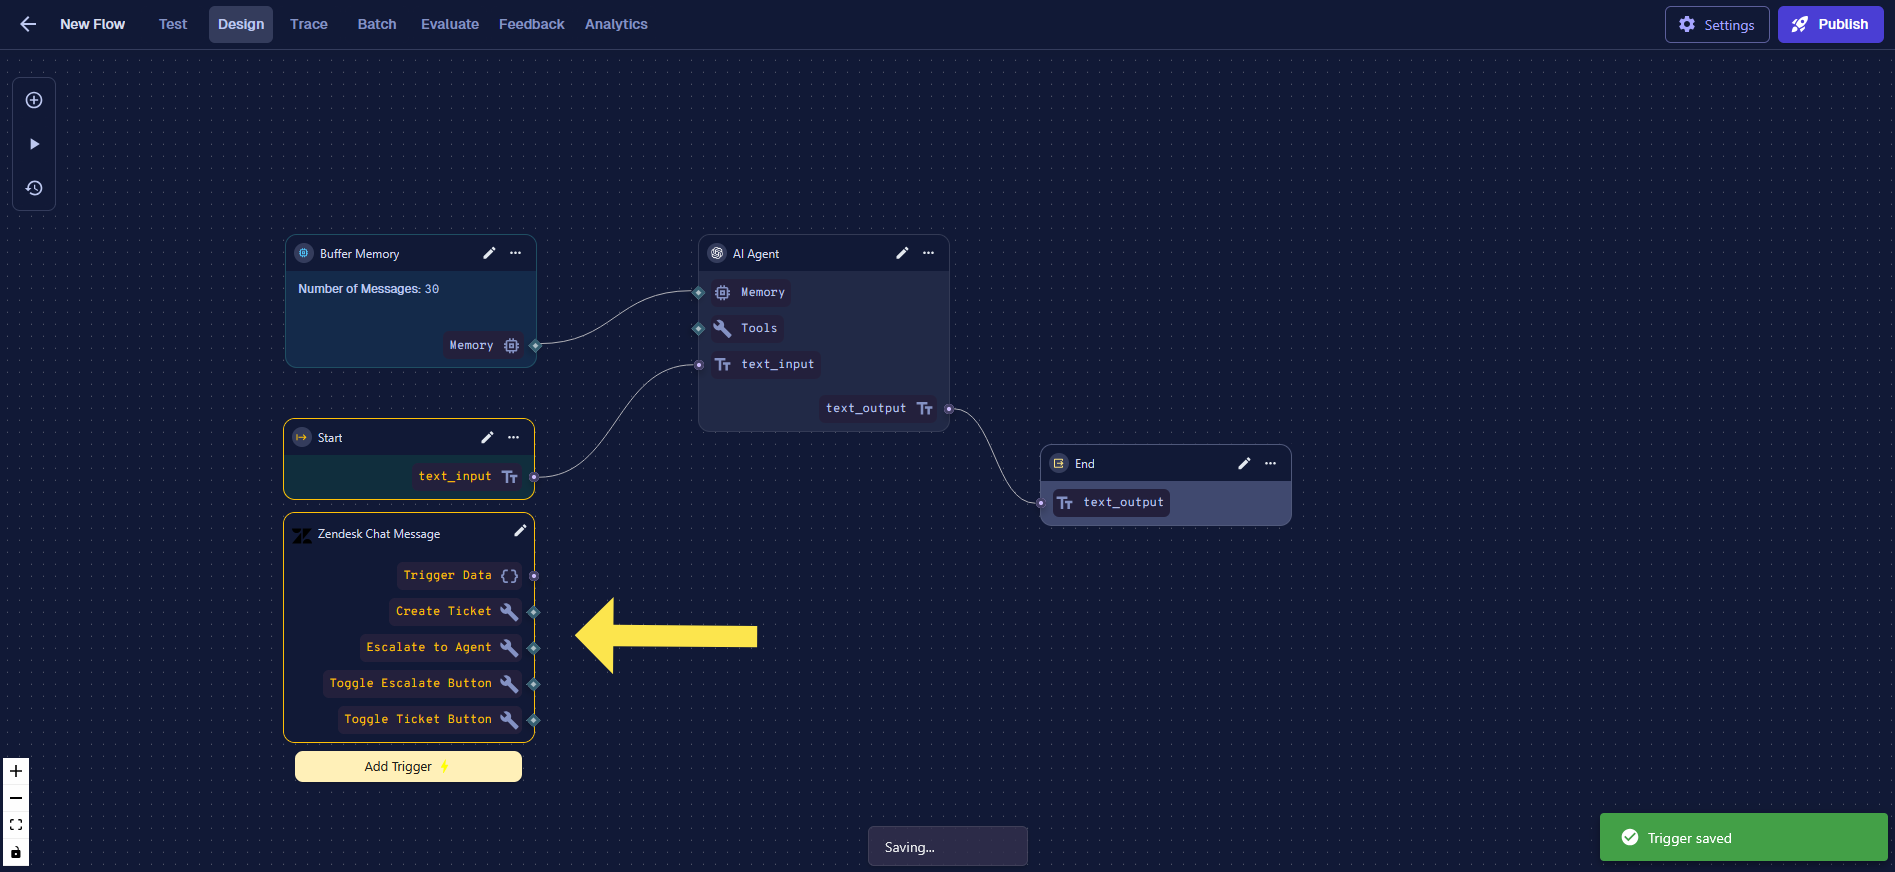Switch to the Trace tab

[308, 24]
